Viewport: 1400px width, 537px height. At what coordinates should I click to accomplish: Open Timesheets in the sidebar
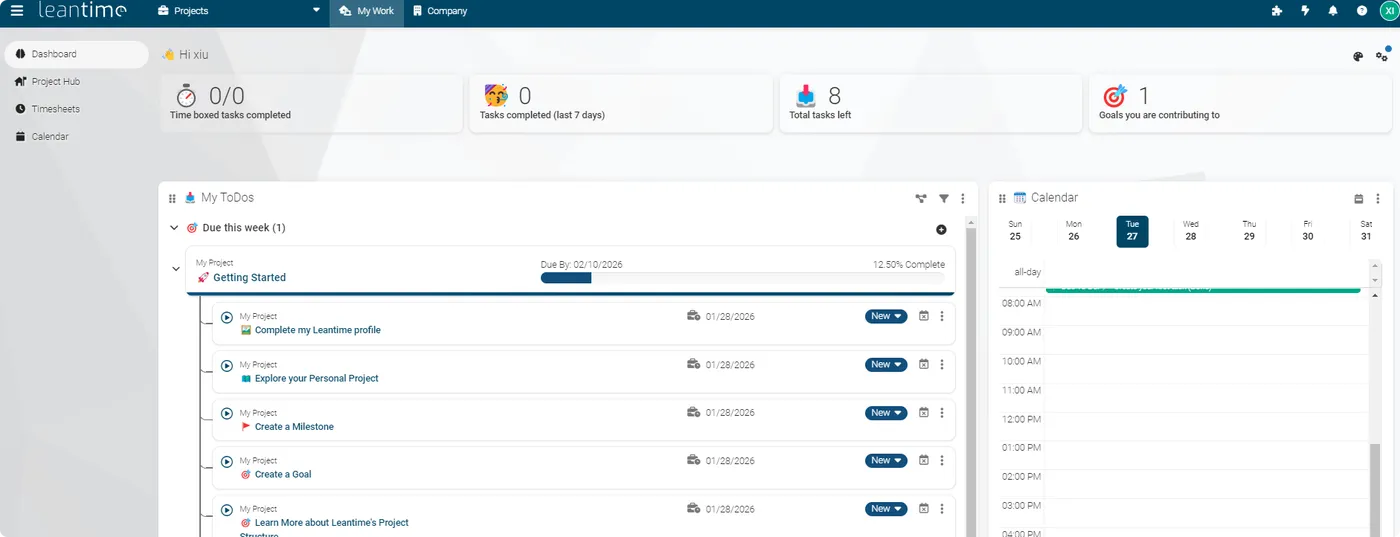[55, 109]
